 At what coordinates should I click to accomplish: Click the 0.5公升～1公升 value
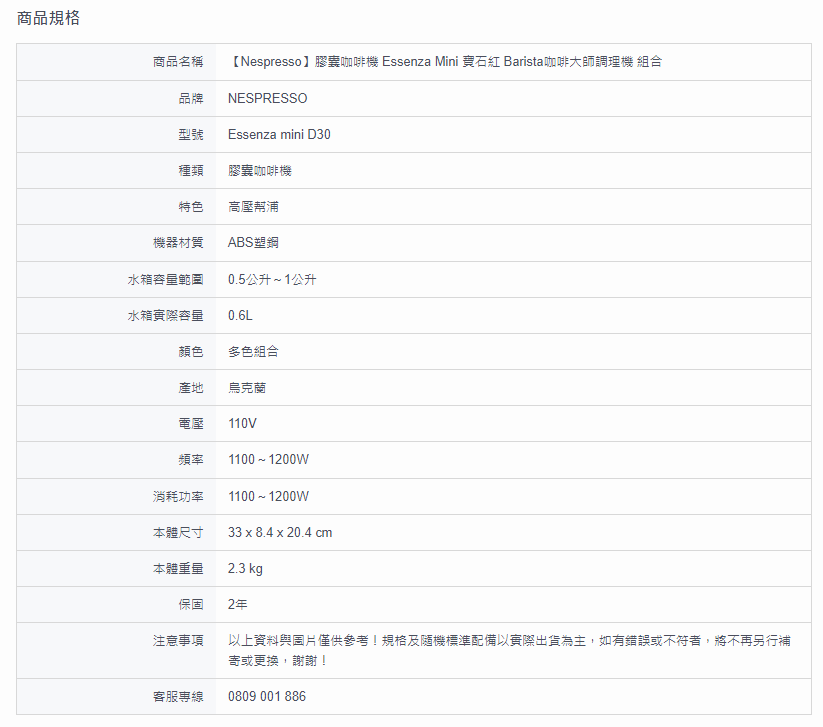(272, 279)
